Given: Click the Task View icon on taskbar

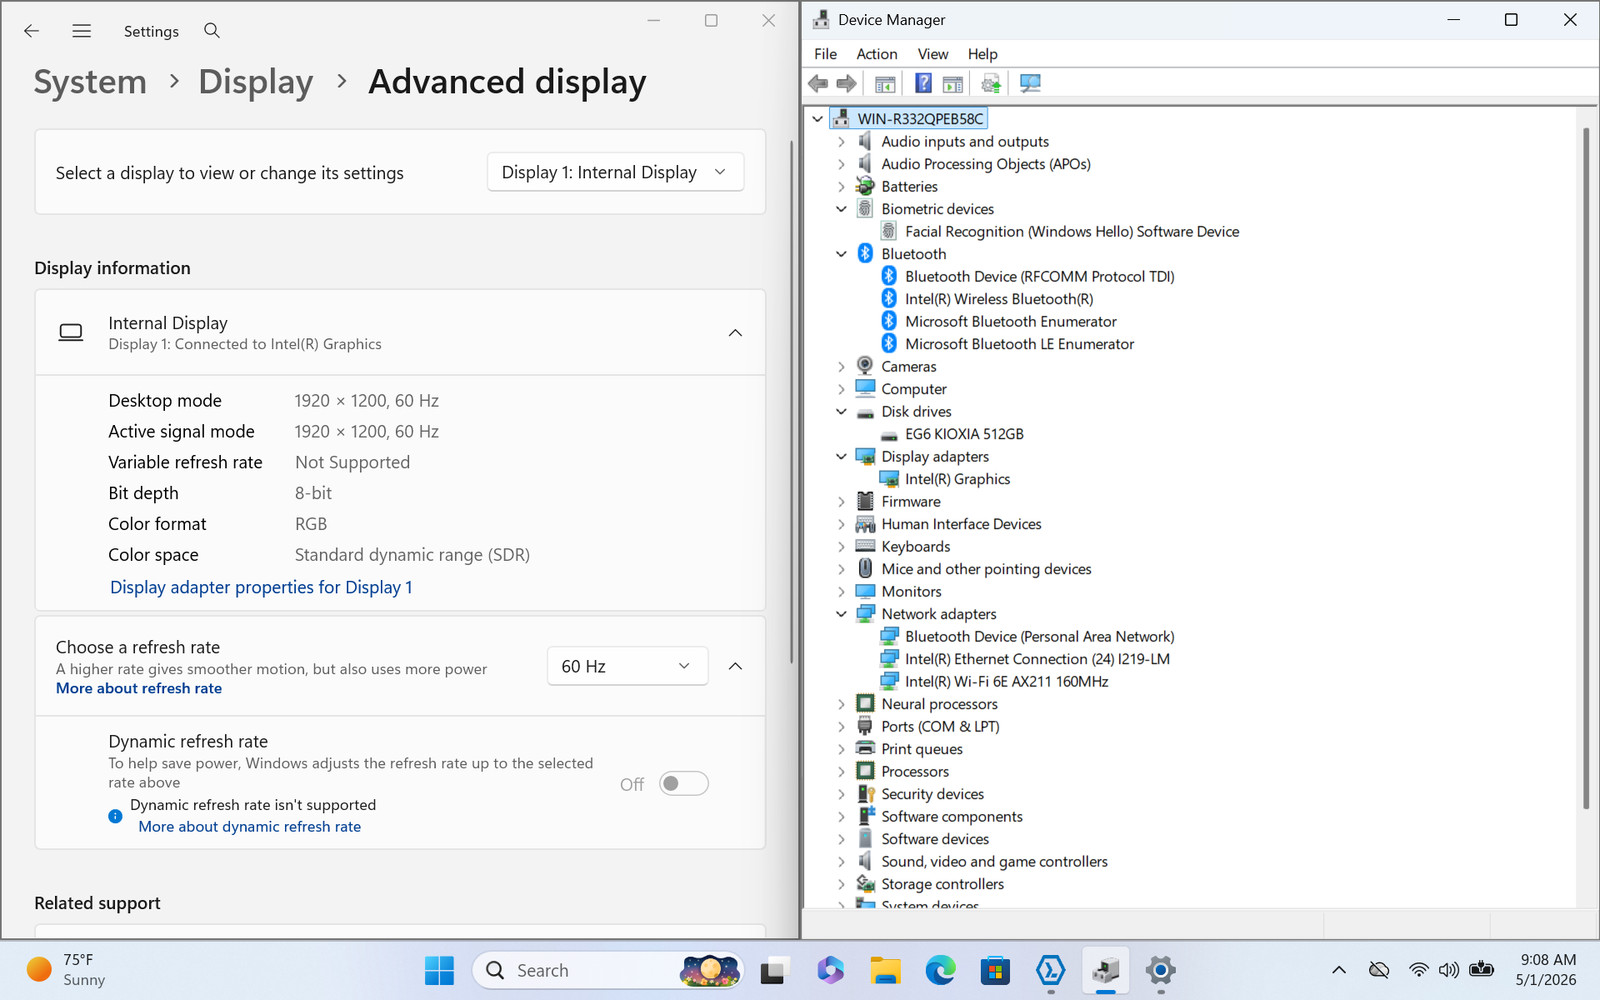Looking at the screenshot, I should tap(775, 970).
